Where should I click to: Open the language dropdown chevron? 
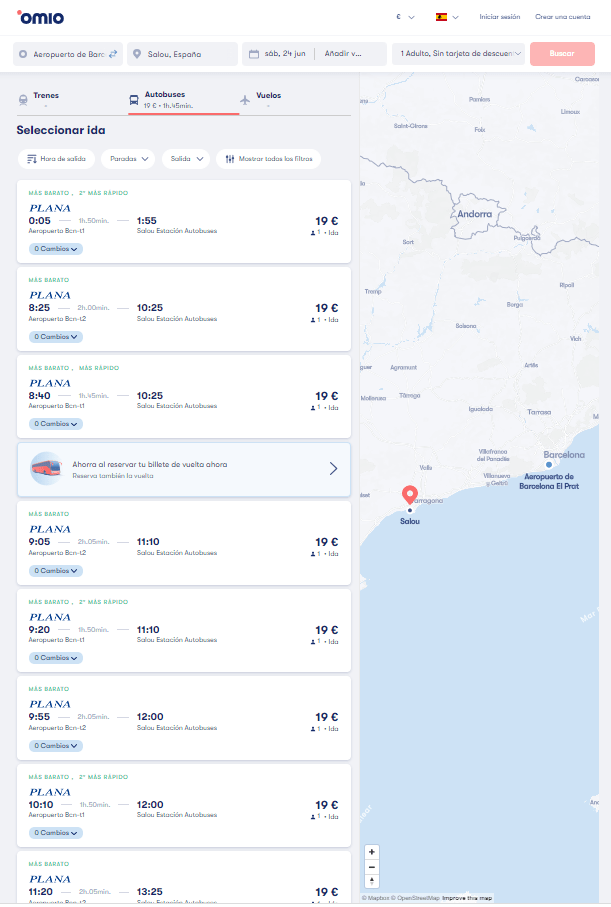[x=455, y=17]
